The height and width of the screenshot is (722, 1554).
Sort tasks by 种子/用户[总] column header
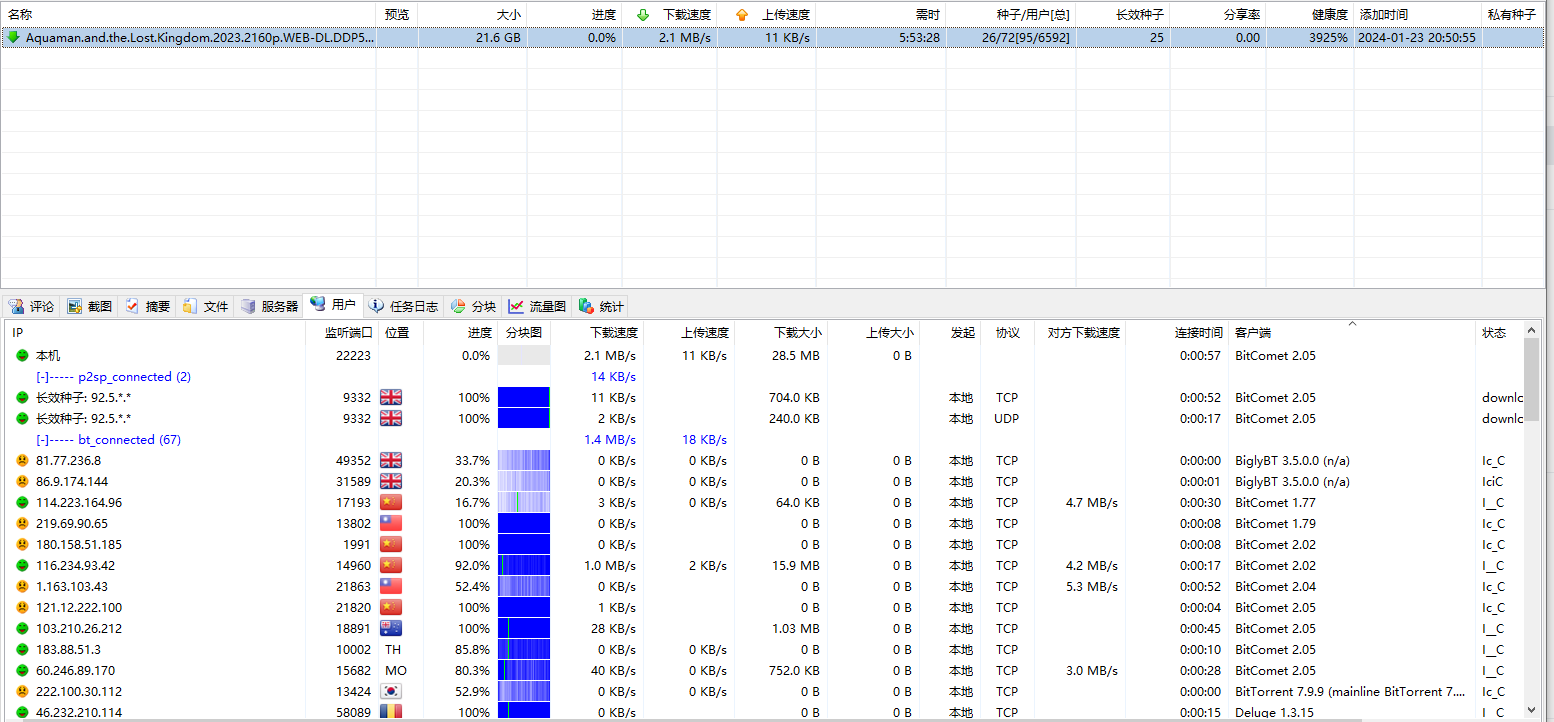click(x=1011, y=14)
